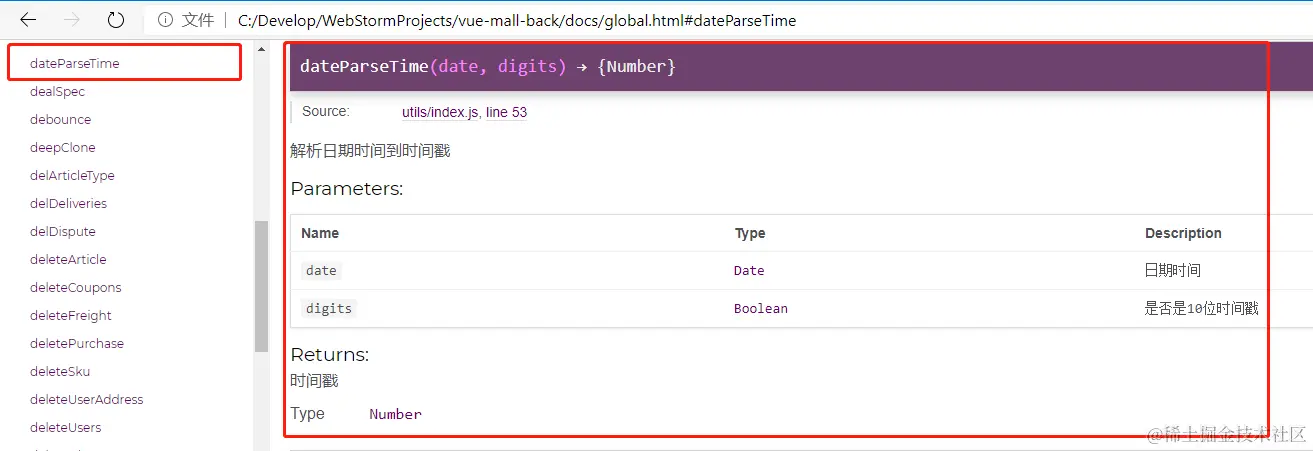Click the sidebar scrollbar thumb
The width and height of the screenshot is (1313, 451).
(262, 286)
